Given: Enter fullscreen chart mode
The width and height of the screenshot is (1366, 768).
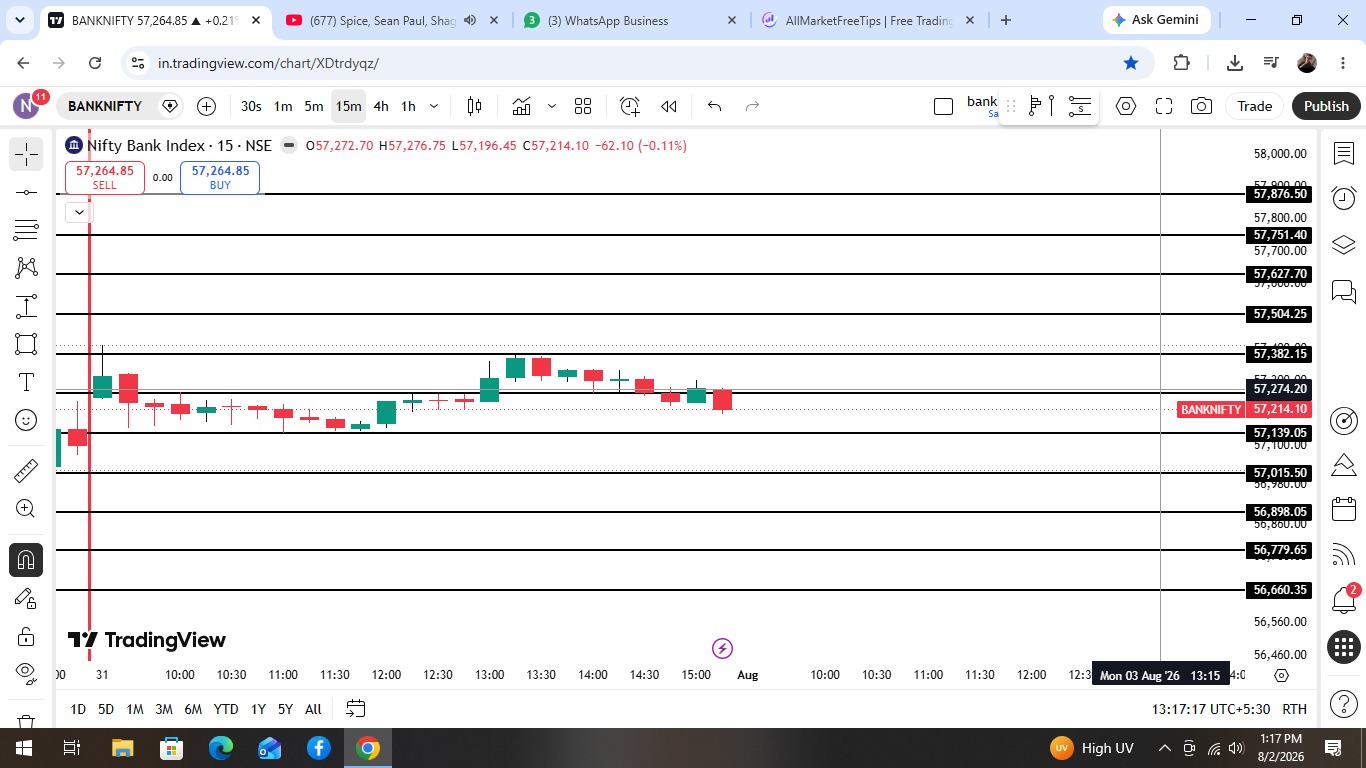Looking at the screenshot, I should (x=1164, y=106).
